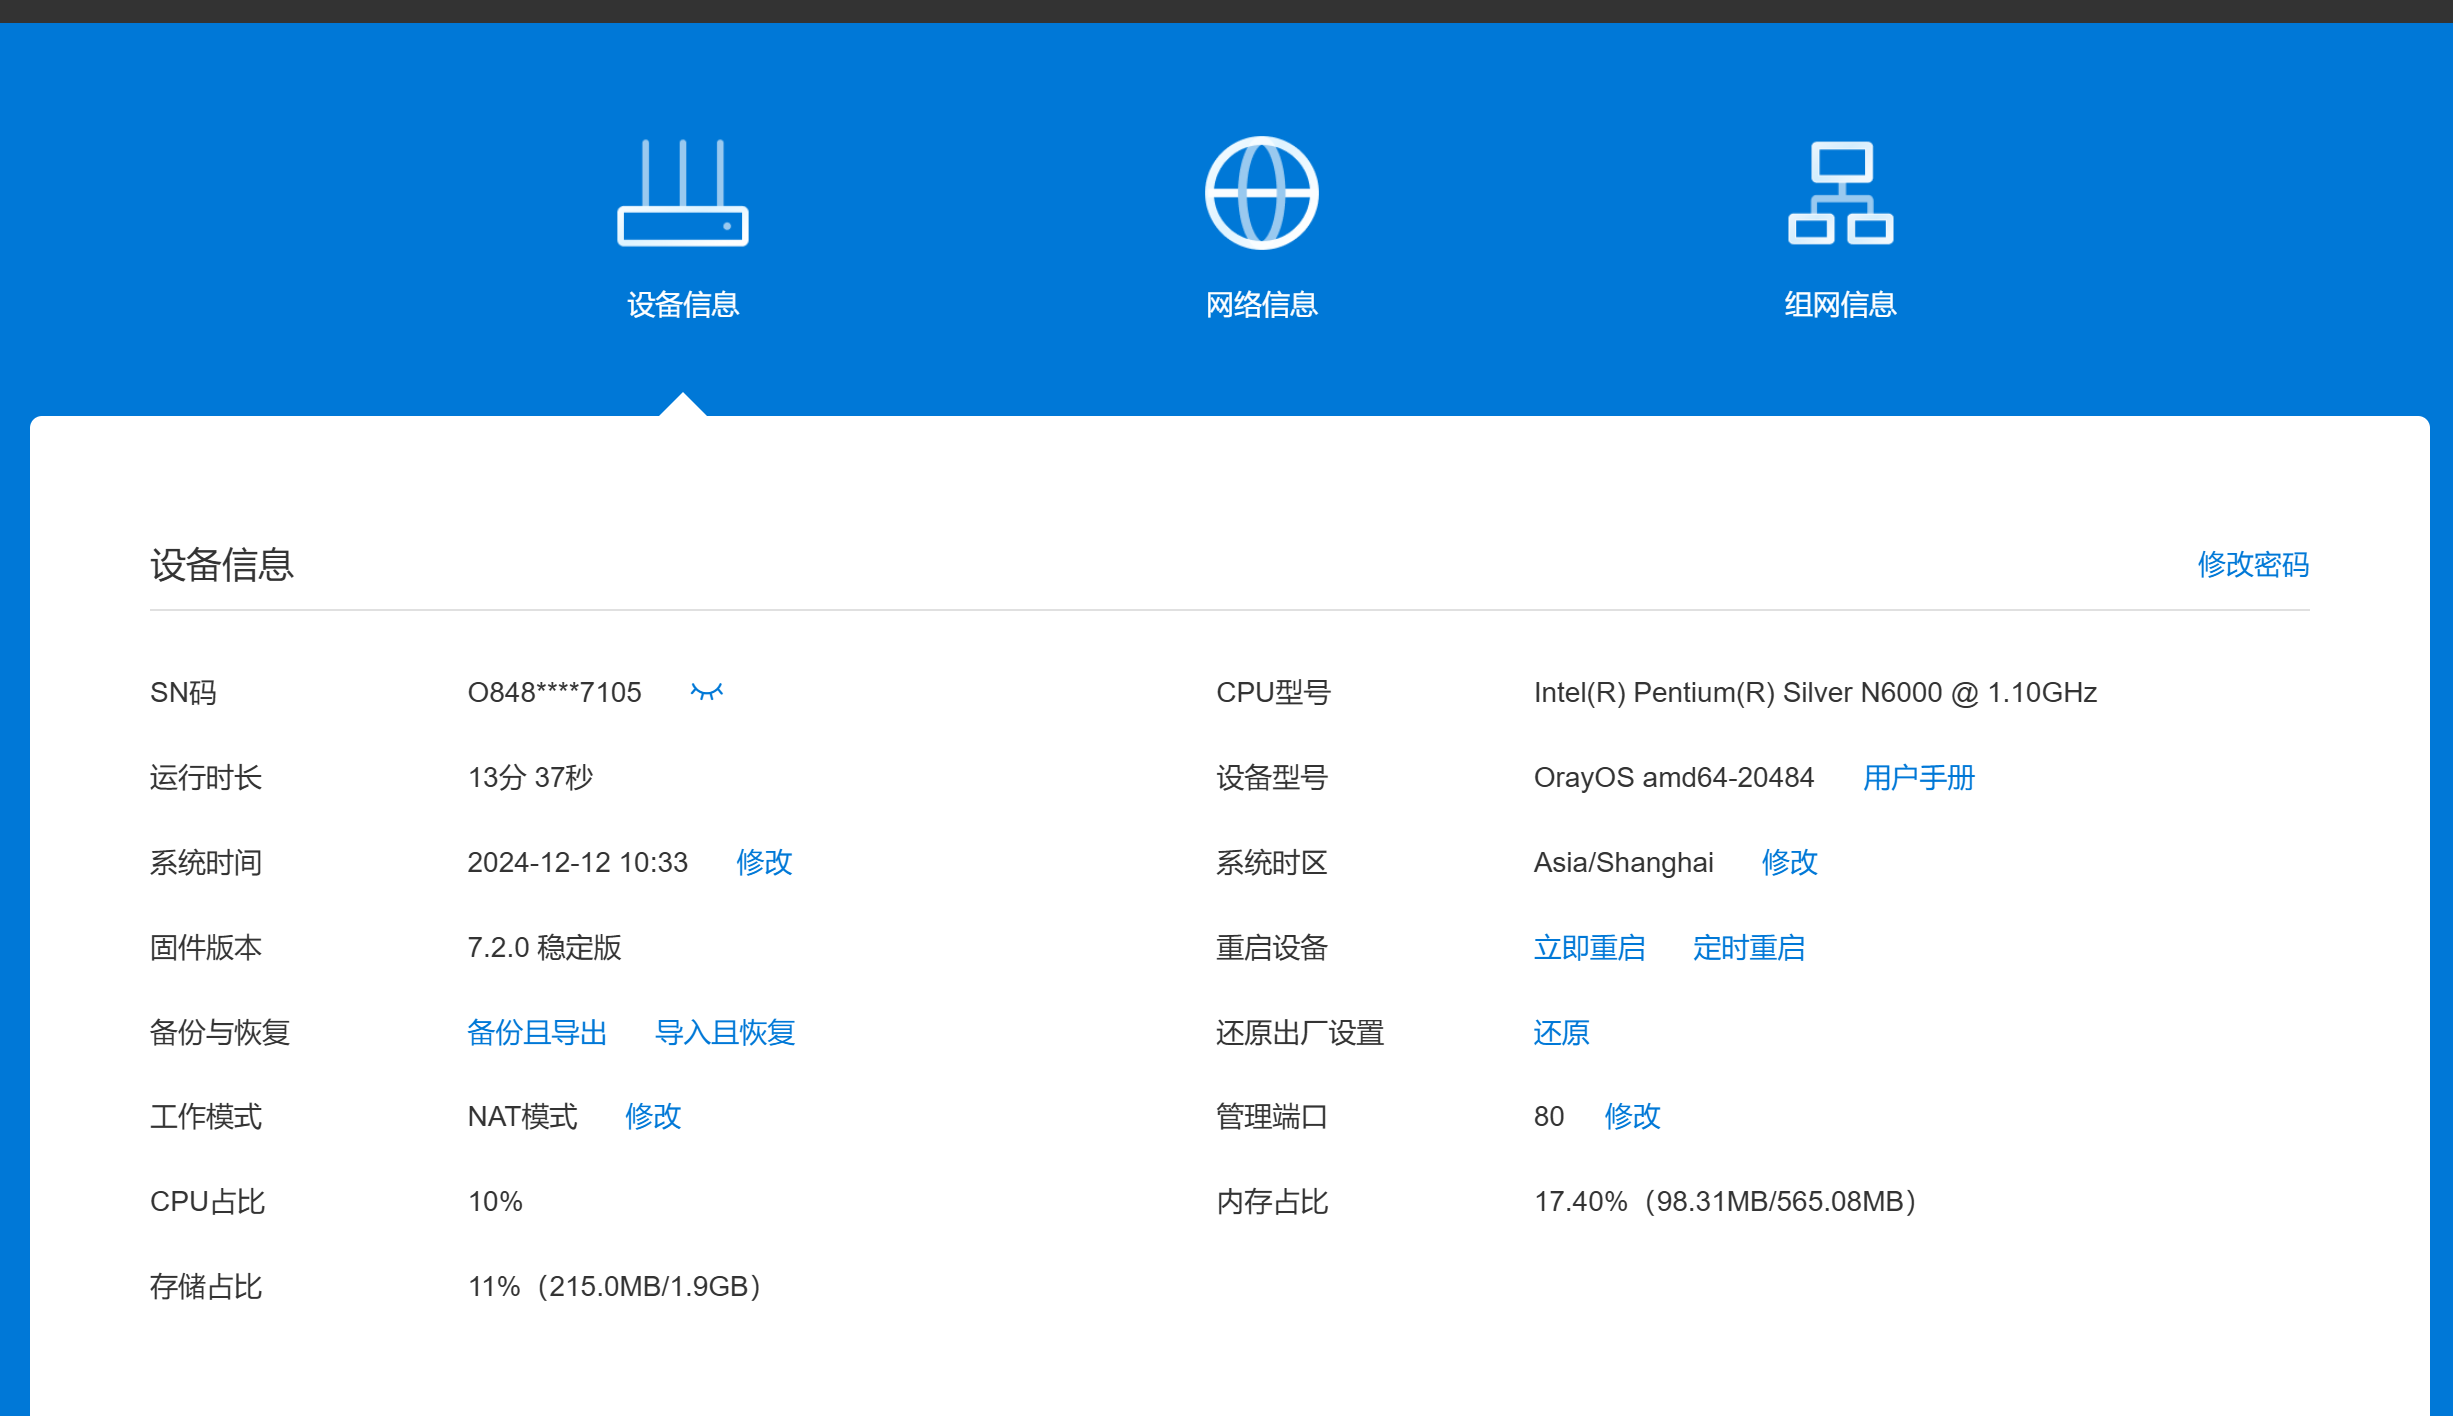
Task: Click 立即重启 to reboot now
Action: coord(1589,947)
